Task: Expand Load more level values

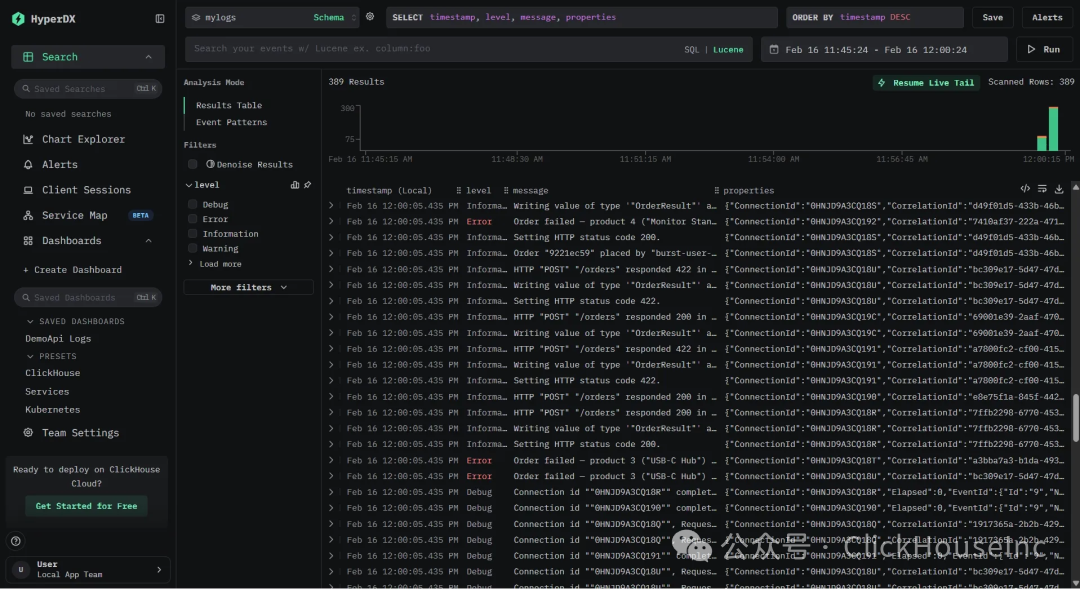Action: click(x=215, y=264)
